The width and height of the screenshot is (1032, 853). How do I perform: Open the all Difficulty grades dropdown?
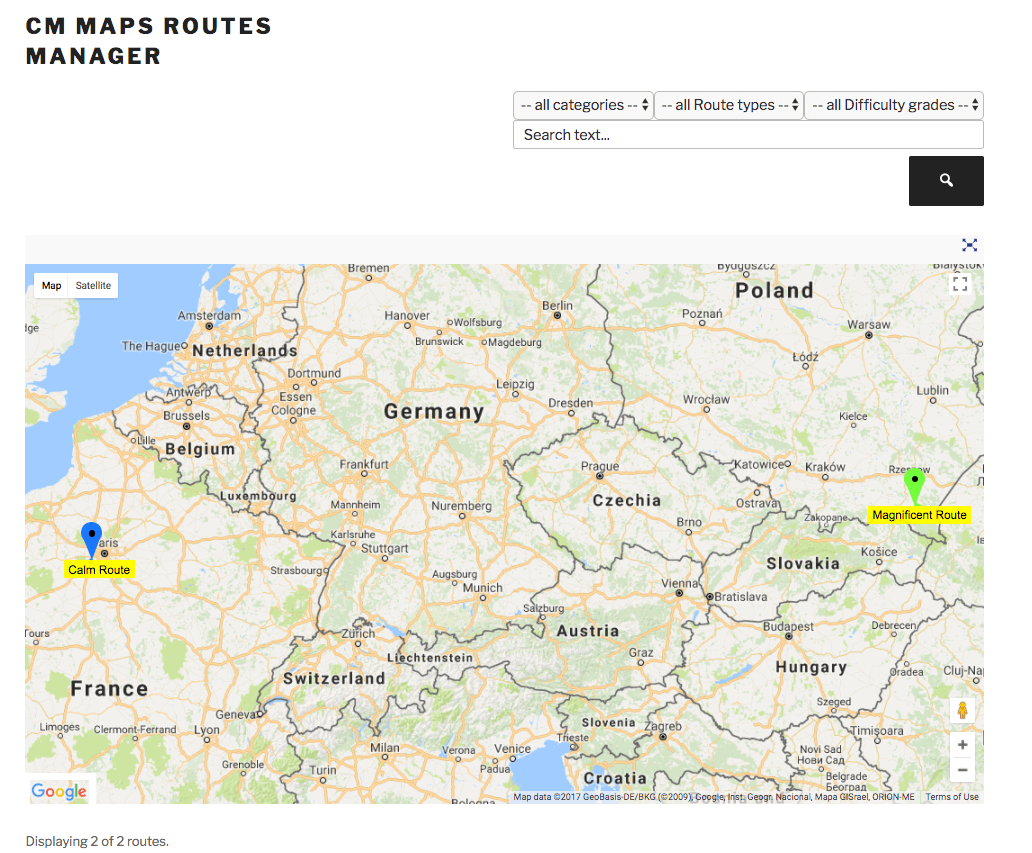(894, 105)
